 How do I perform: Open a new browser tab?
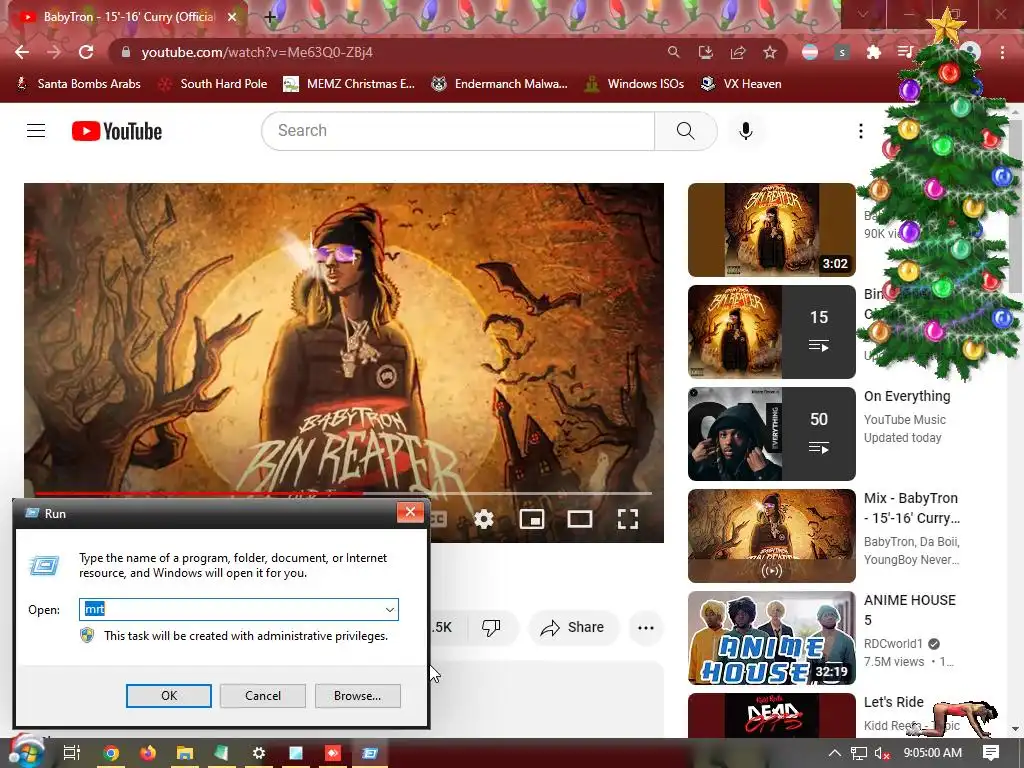pyautogui.click(x=270, y=17)
